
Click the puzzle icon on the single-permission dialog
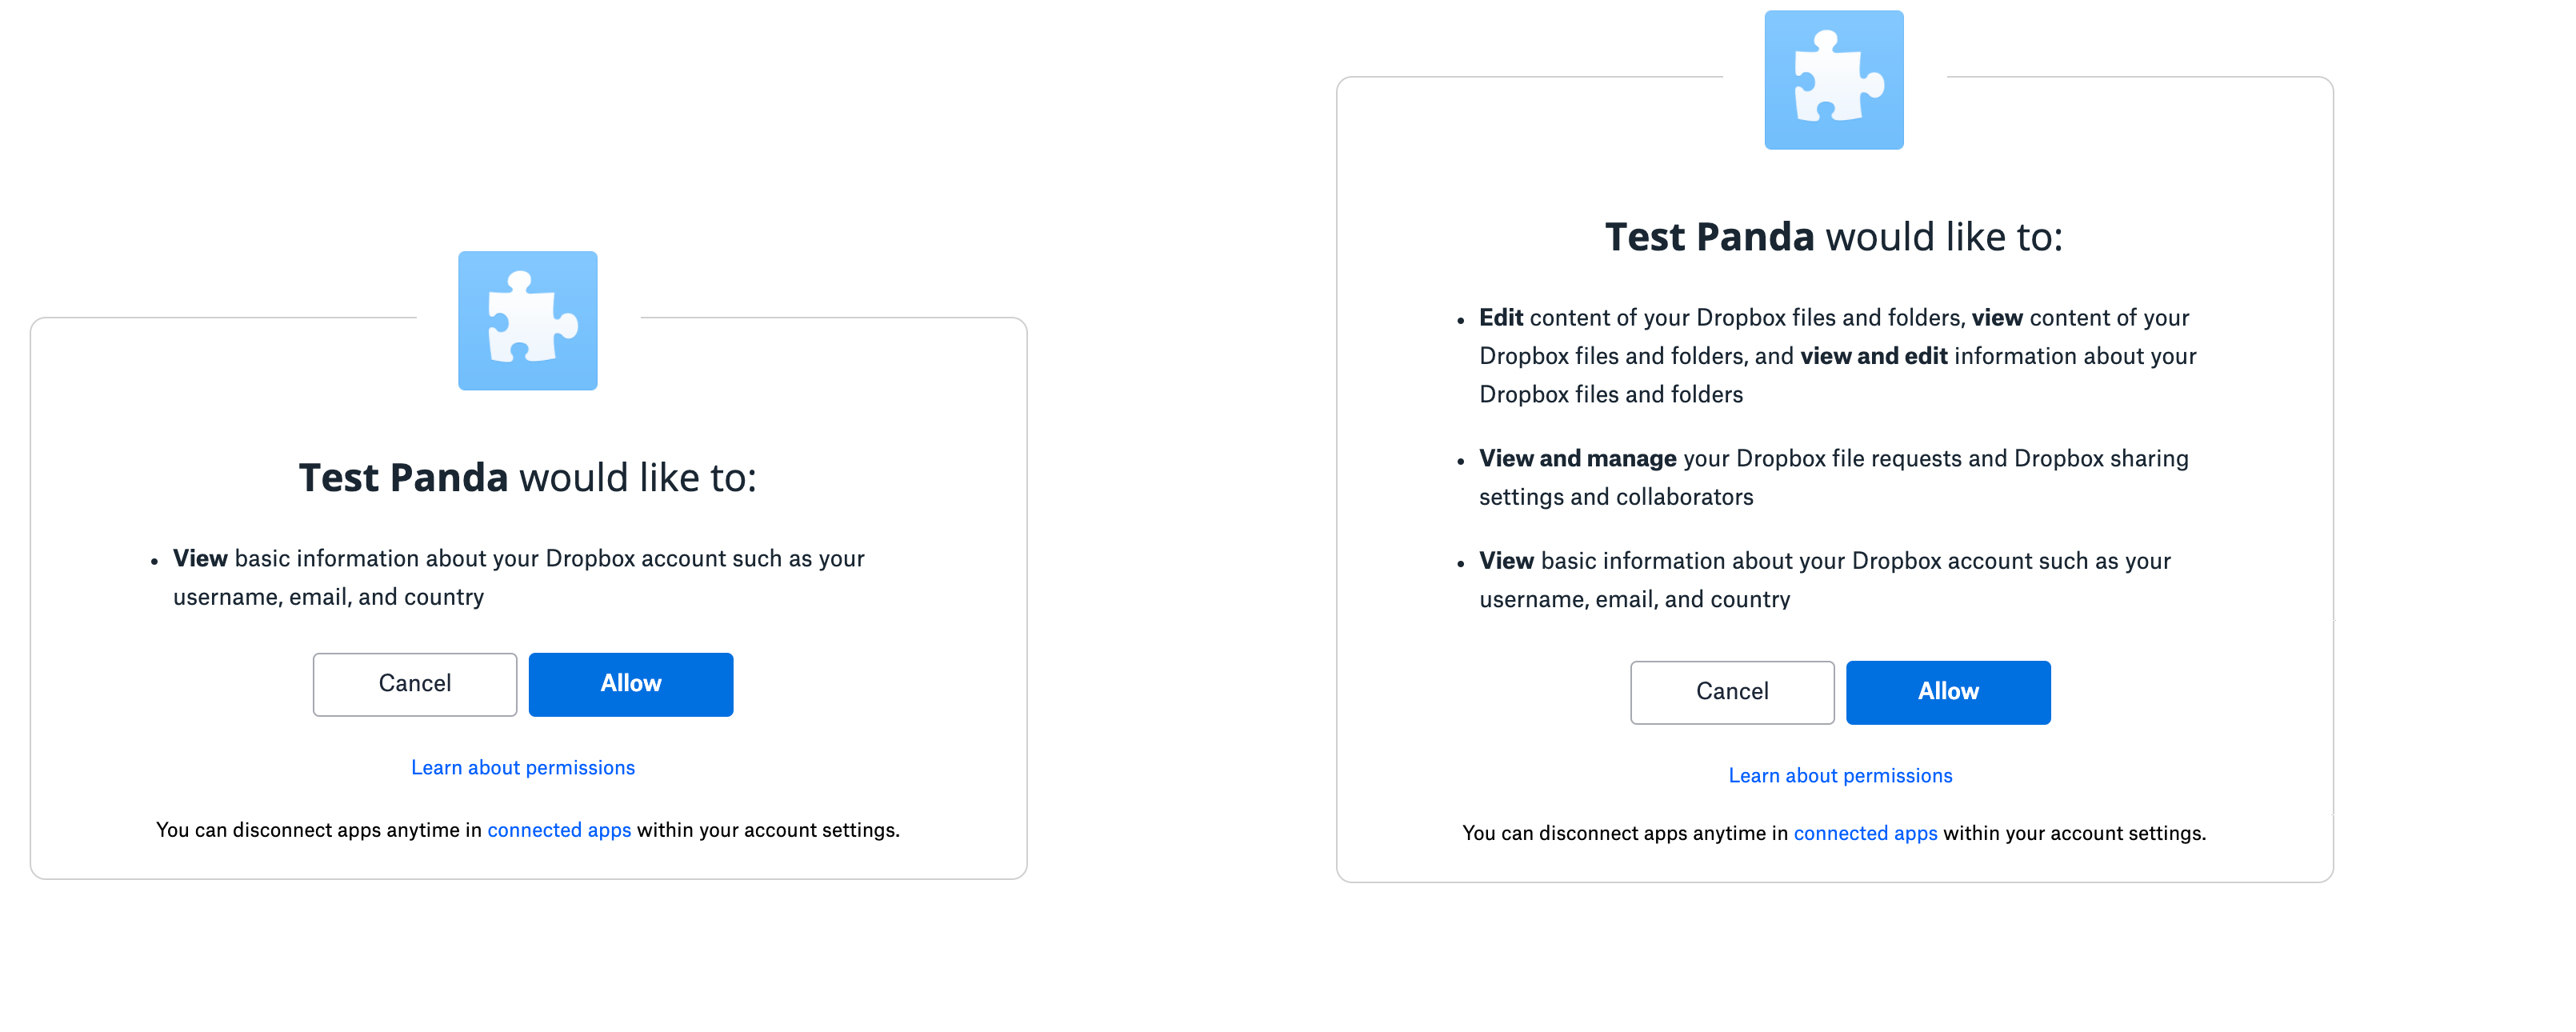coord(527,321)
